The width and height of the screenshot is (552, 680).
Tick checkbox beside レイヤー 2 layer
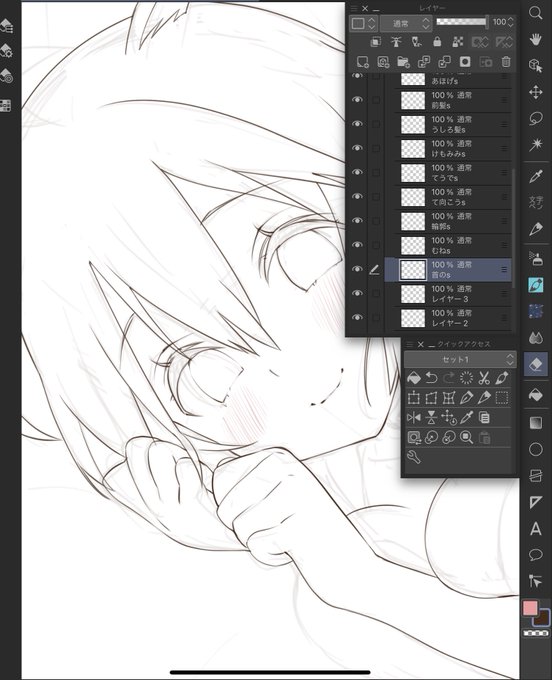pos(376,318)
